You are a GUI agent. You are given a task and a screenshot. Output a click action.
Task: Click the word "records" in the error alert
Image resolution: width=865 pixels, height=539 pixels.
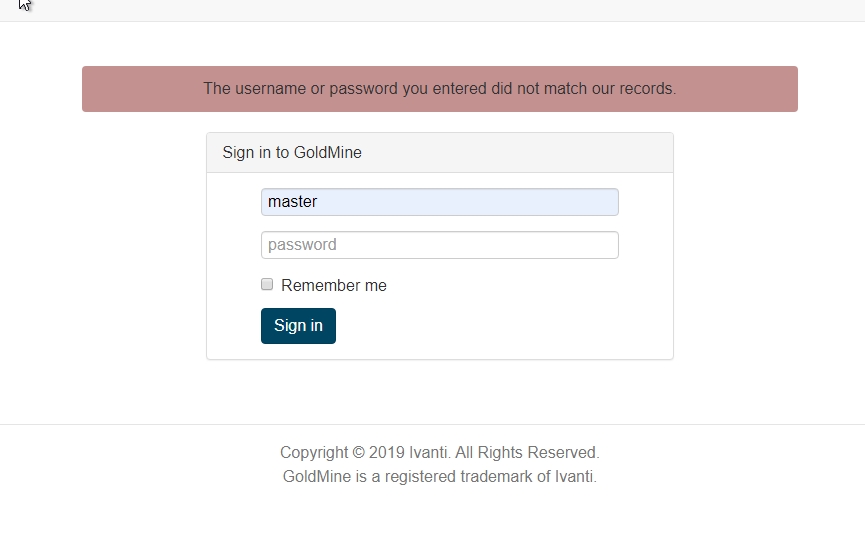click(x=646, y=89)
